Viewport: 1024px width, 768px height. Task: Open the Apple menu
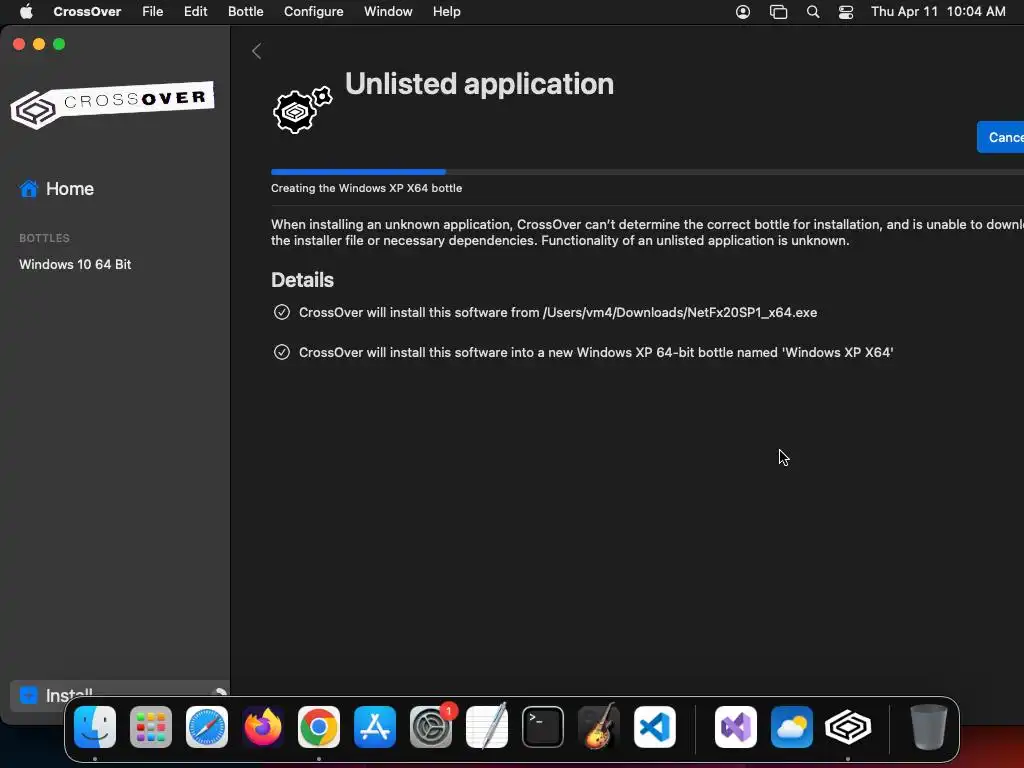tap(26, 12)
